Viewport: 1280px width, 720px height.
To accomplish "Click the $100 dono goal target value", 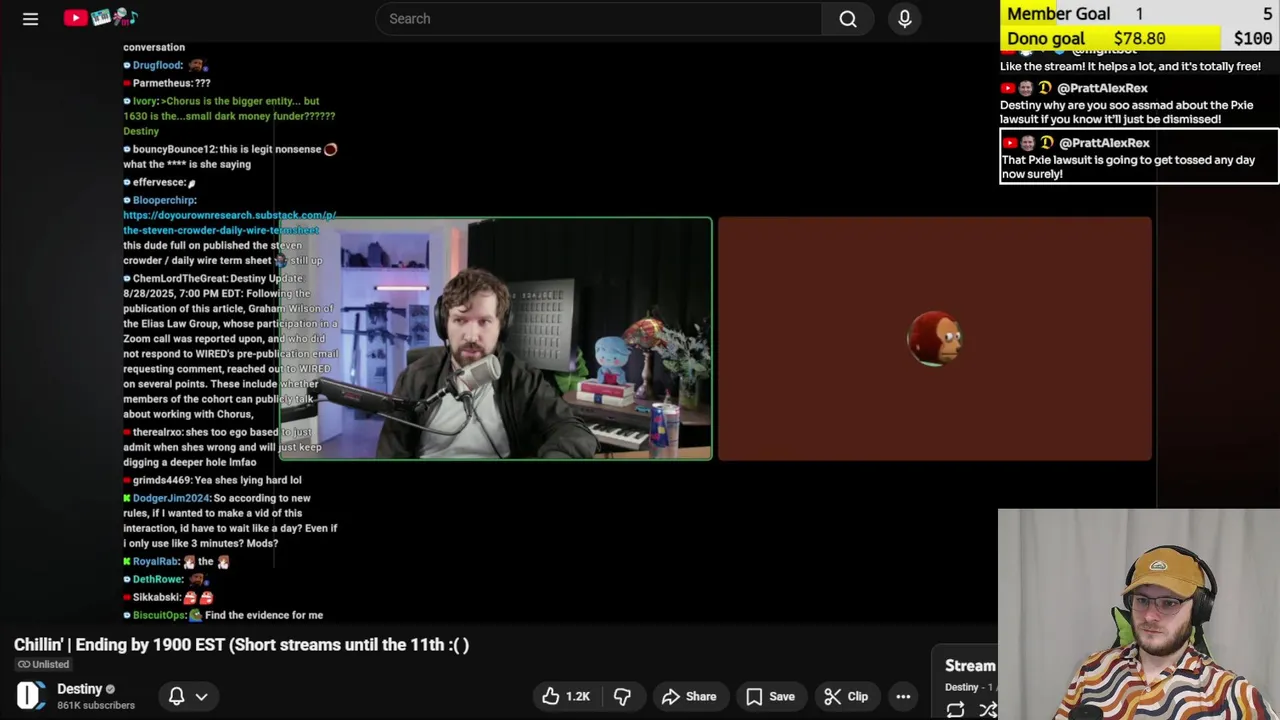I will tap(1253, 38).
